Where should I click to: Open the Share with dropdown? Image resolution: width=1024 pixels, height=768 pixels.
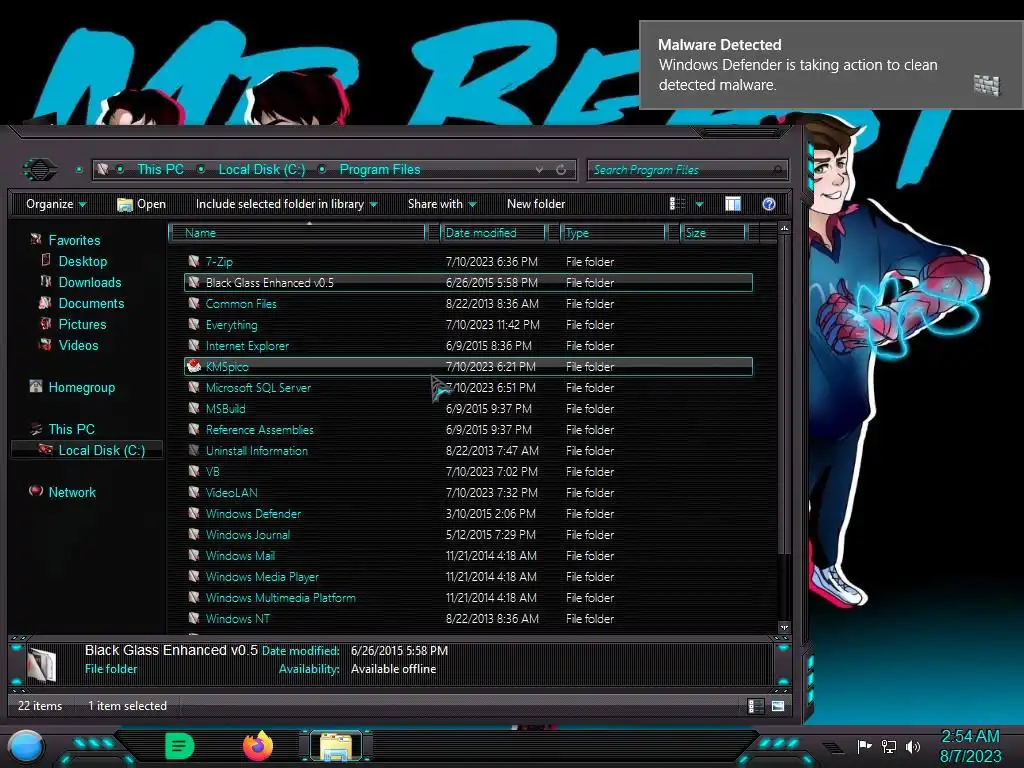442,204
